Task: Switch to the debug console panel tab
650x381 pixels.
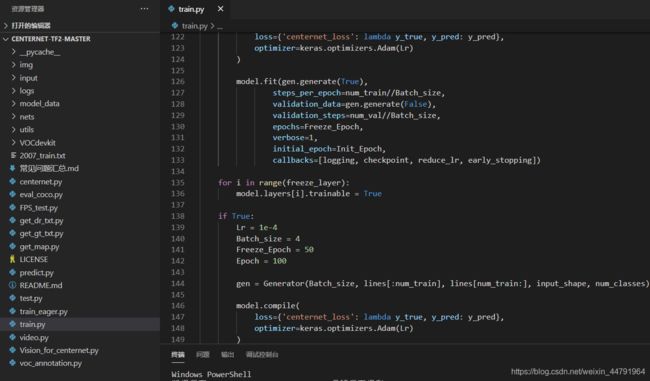Action: 262,354
